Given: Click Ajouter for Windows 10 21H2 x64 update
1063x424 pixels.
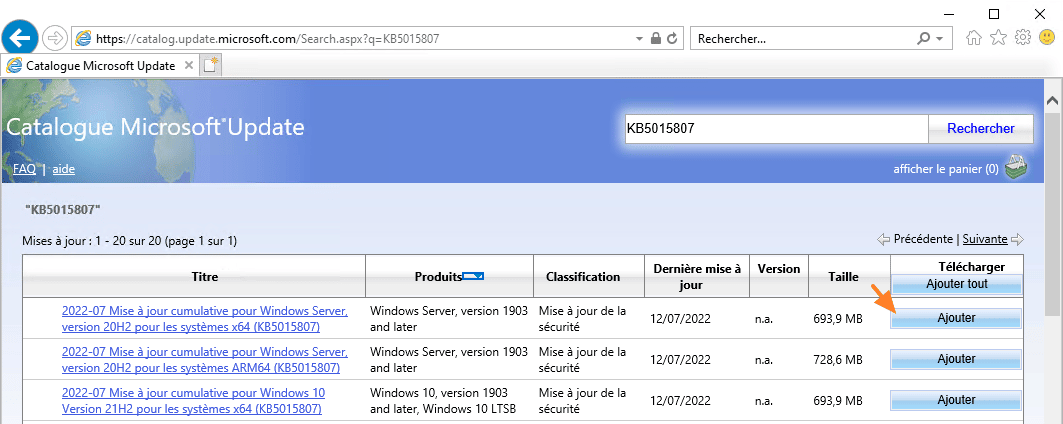Looking at the screenshot, I should coord(956,401).
